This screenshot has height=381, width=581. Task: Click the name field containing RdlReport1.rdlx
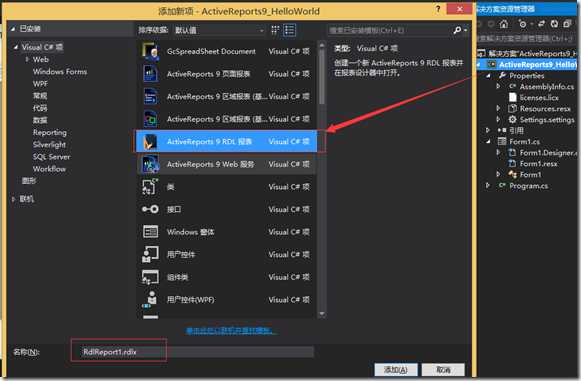[x=197, y=352]
